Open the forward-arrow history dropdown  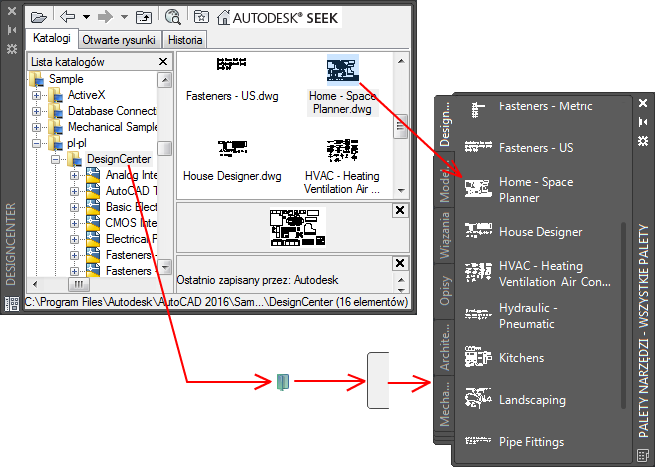[x=124, y=17]
